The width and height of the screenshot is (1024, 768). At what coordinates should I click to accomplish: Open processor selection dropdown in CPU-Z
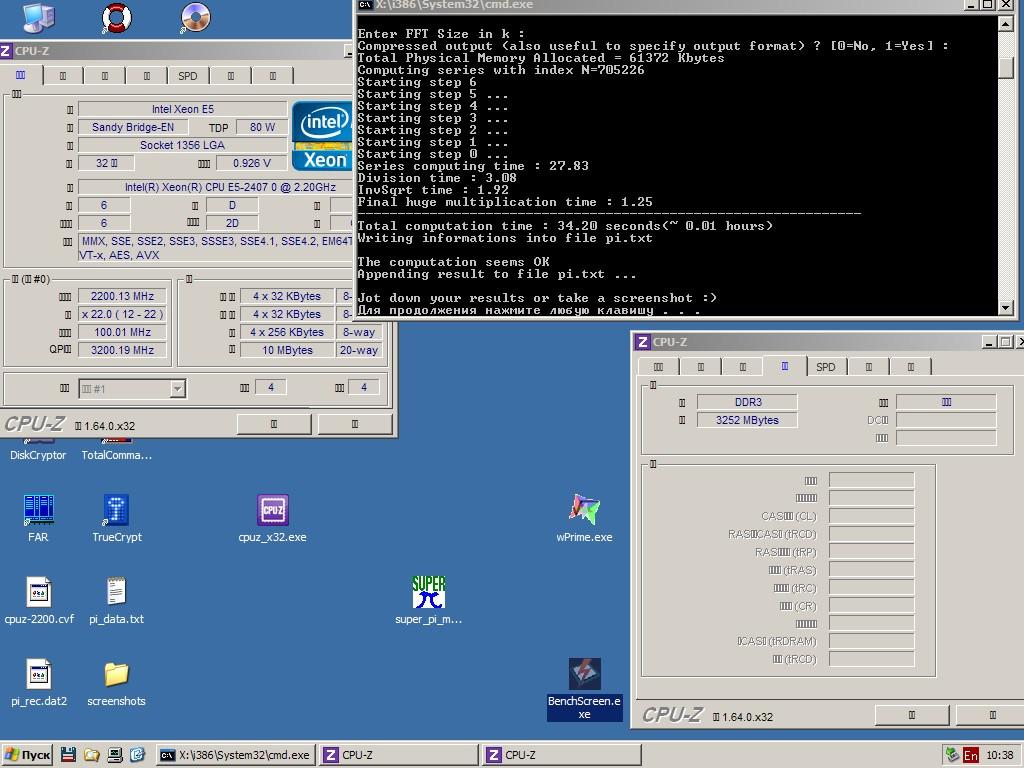click(x=177, y=389)
